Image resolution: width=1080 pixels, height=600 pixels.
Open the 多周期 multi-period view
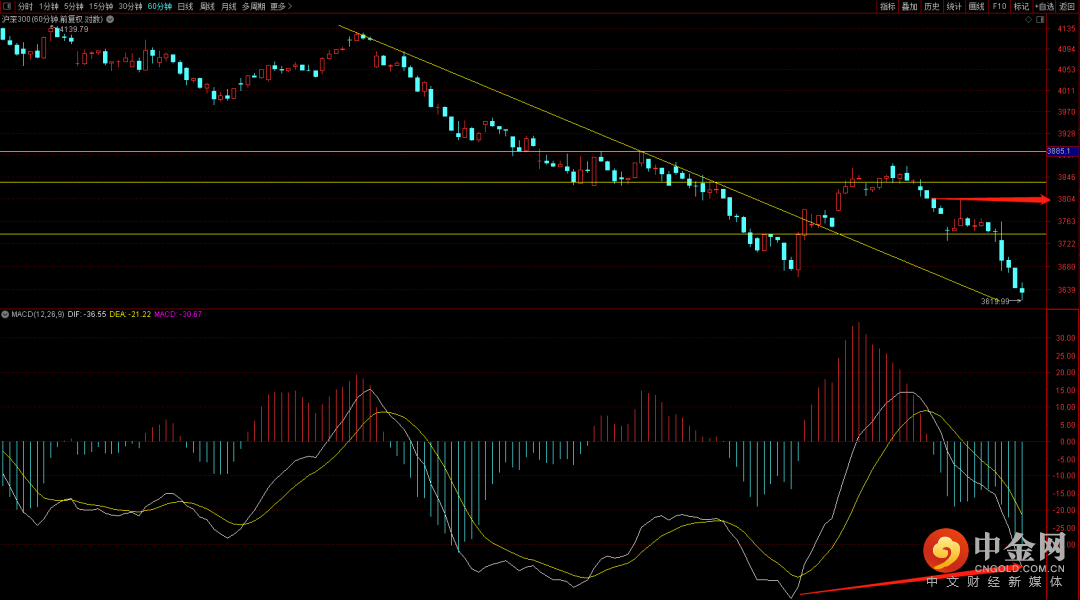tap(253, 6)
